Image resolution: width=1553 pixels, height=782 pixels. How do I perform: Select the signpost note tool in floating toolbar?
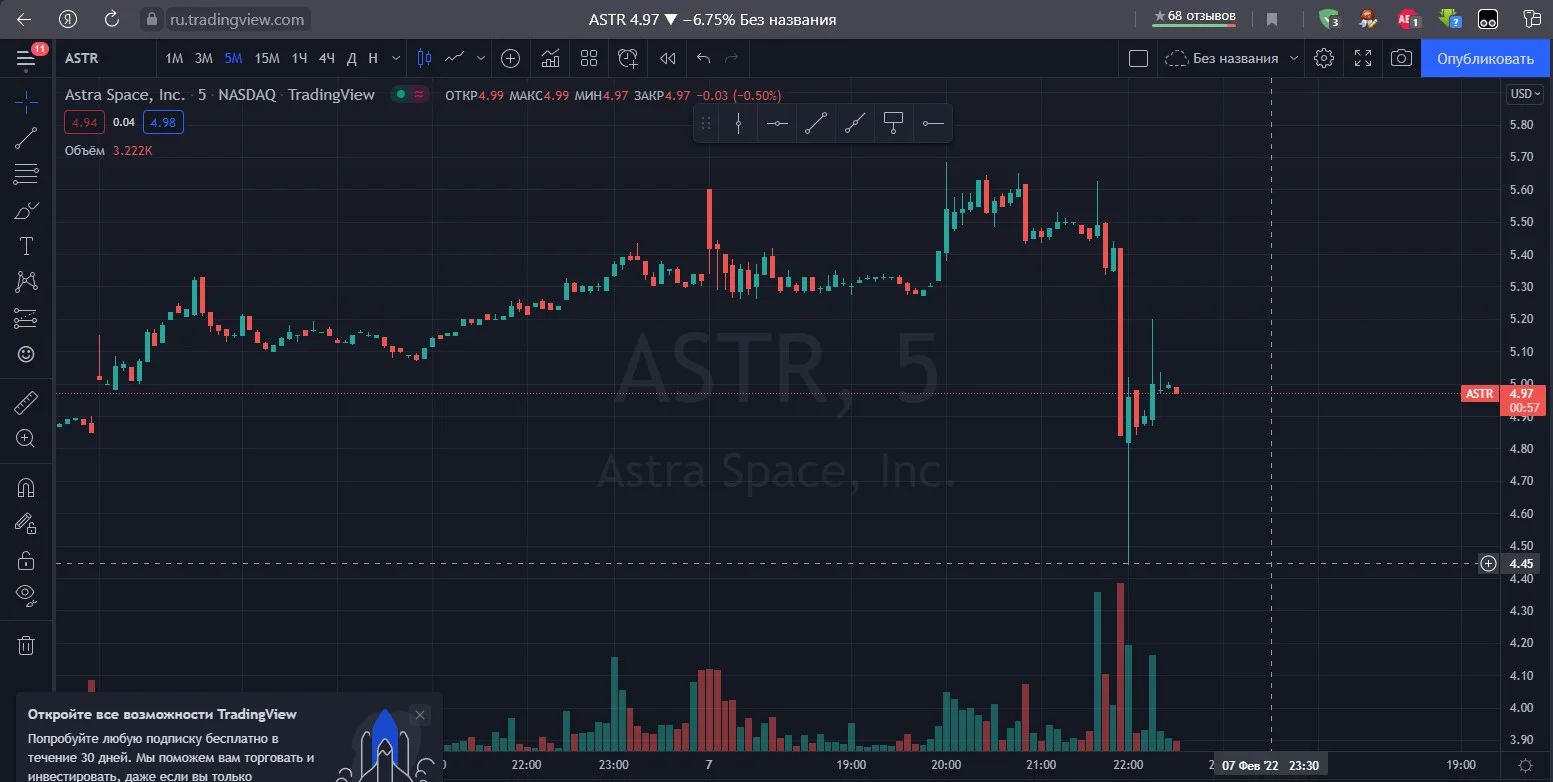point(894,123)
